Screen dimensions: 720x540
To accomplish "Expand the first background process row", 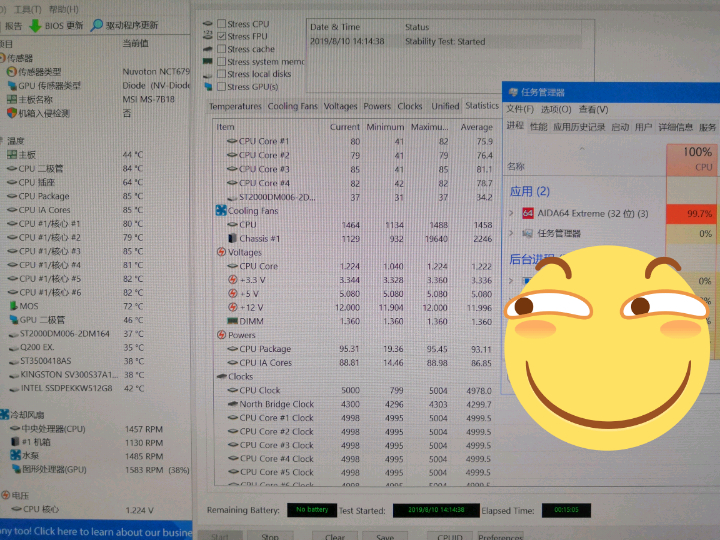I will click(x=511, y=281).
